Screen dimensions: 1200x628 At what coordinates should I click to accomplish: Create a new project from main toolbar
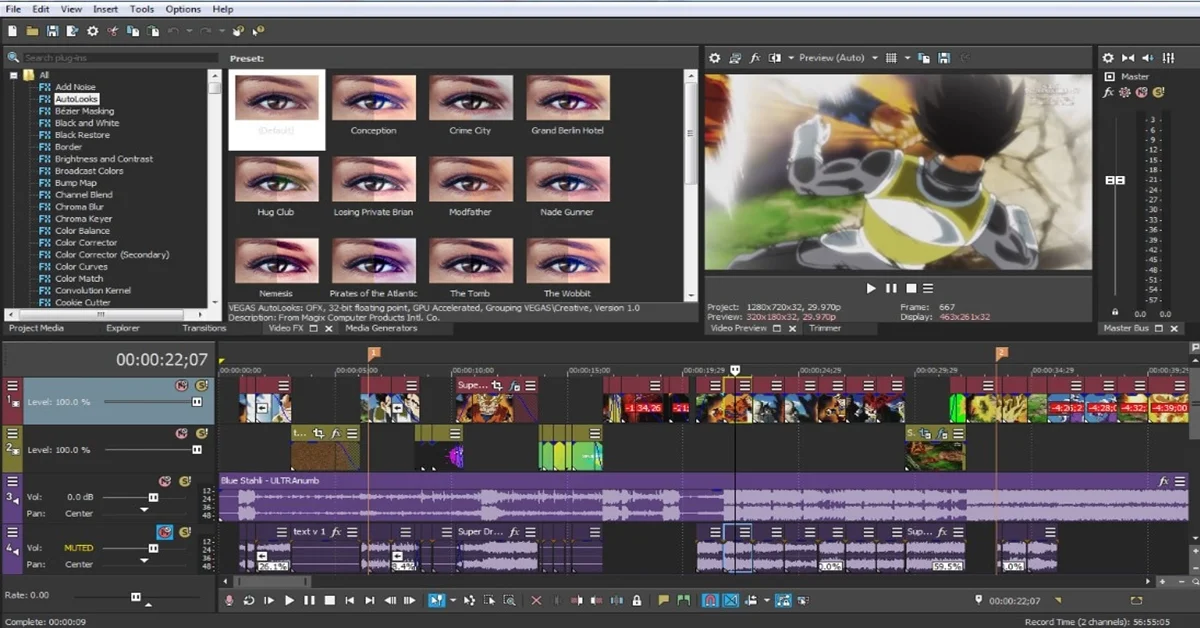point(12,31)
